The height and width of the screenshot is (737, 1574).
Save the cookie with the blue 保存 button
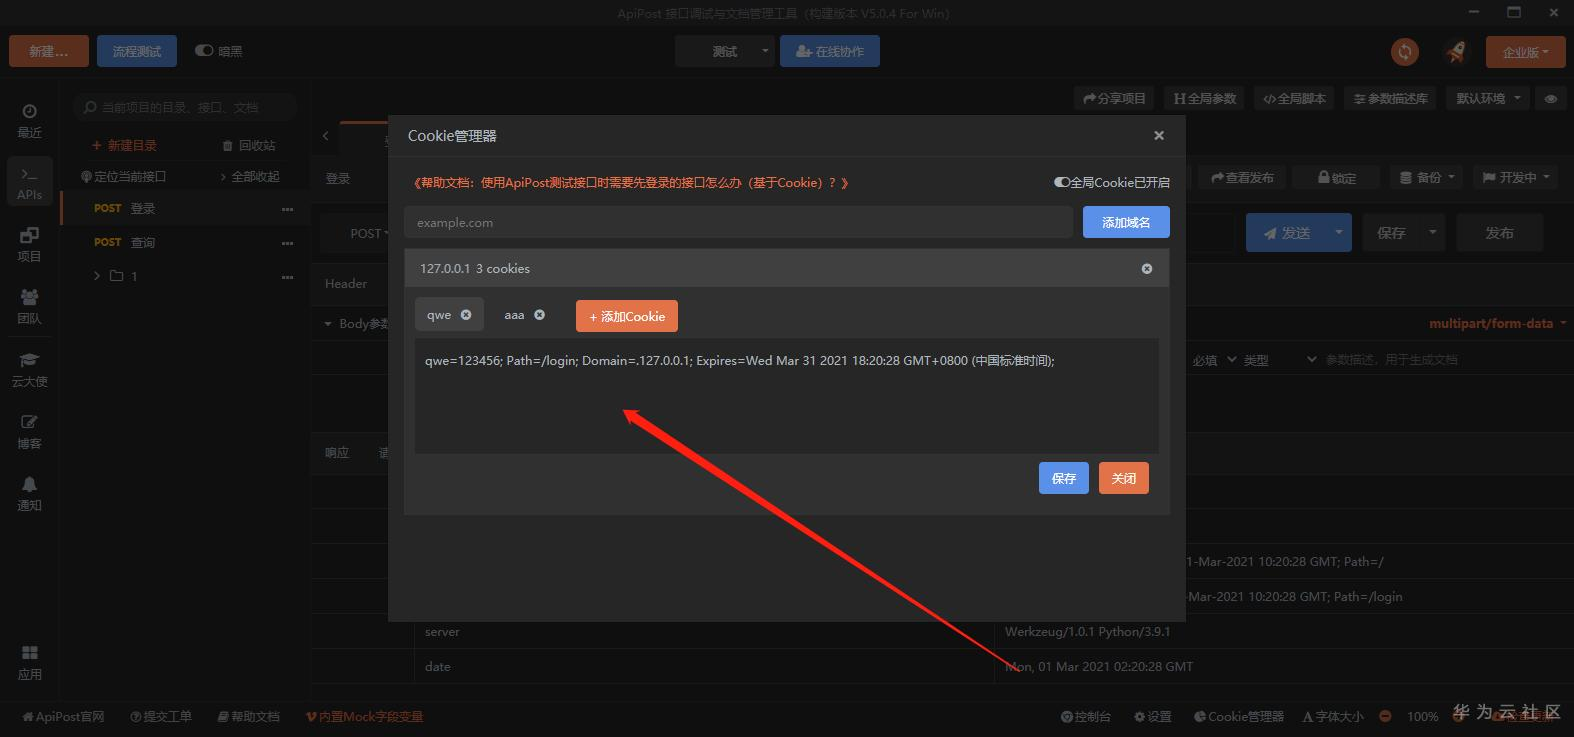1064,478
